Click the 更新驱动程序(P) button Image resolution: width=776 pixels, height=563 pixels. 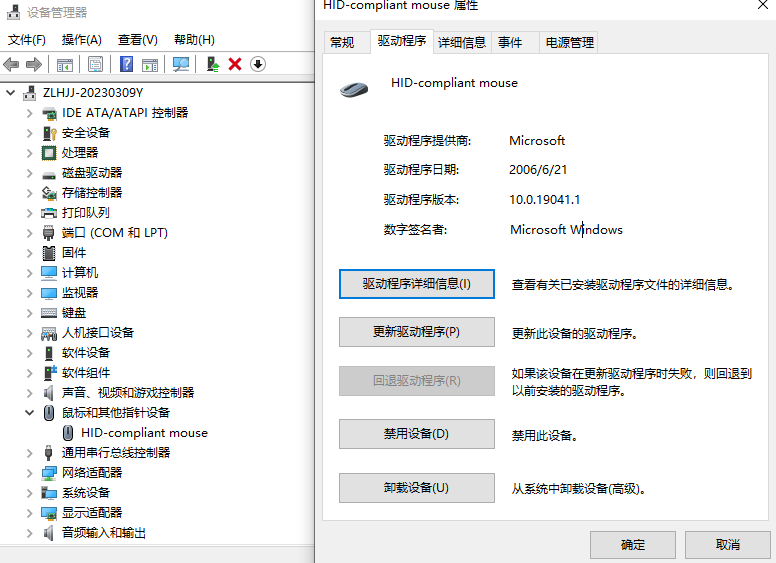417,332
